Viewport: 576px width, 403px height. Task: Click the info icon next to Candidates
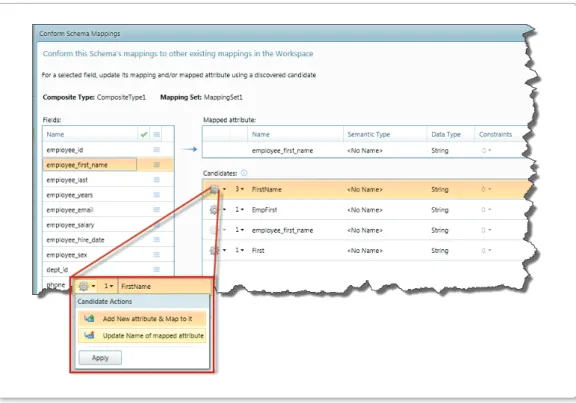(x=244, y=173)
